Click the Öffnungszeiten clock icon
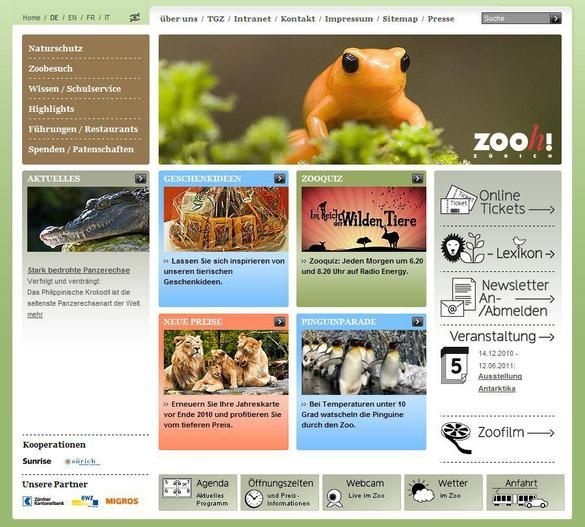Image resolution: width=585 pixels, height=527 pixels. click(x=254, y=498)
